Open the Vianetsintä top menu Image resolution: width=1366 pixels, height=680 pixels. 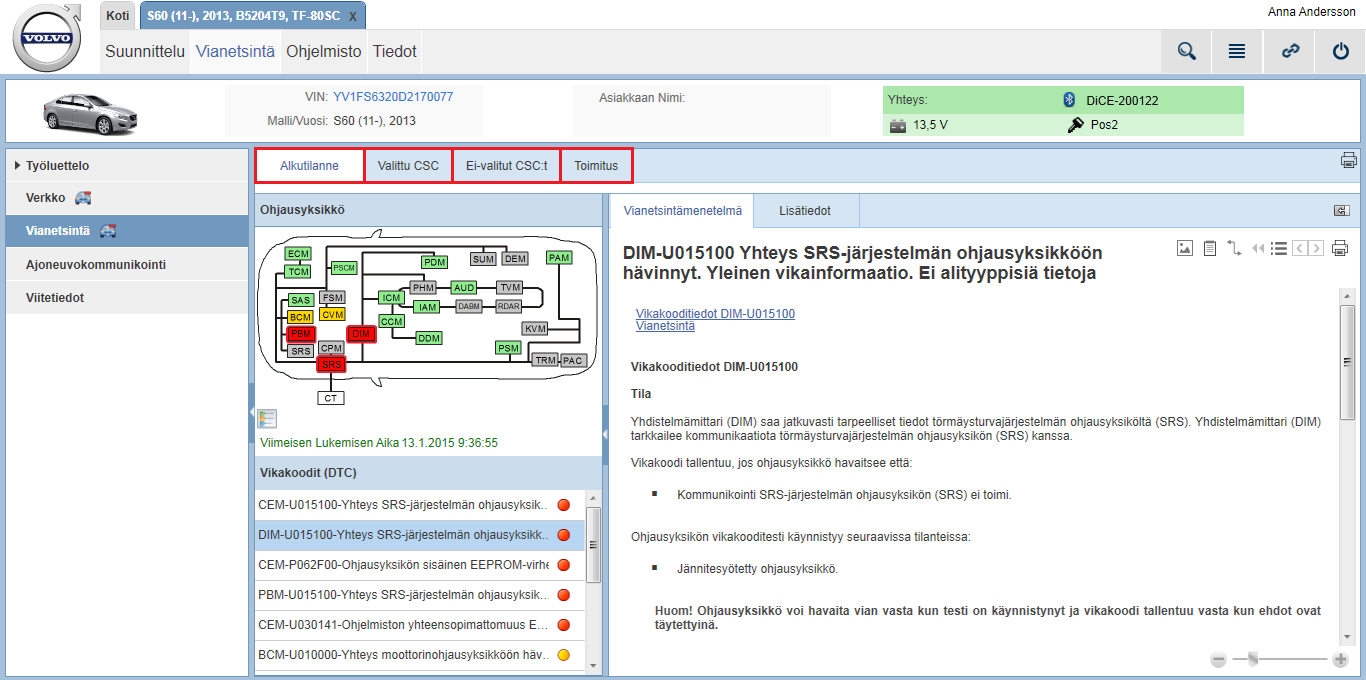coord(235,51)
